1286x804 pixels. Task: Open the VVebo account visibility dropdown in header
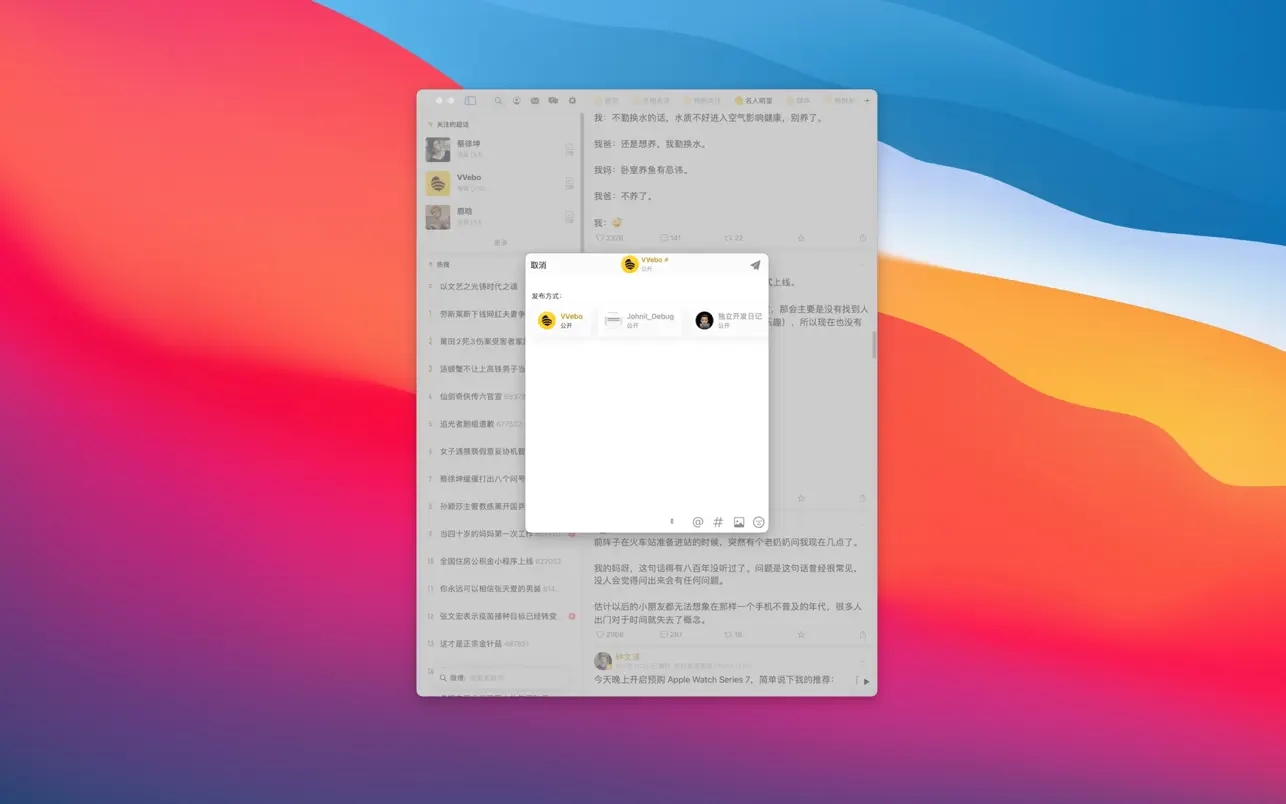click(645, 264)
